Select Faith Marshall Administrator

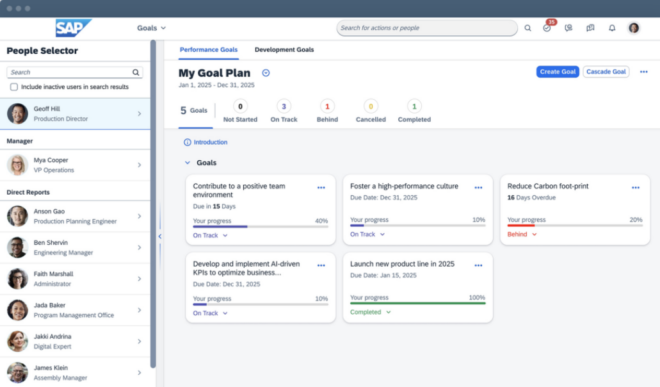(75, 279)
